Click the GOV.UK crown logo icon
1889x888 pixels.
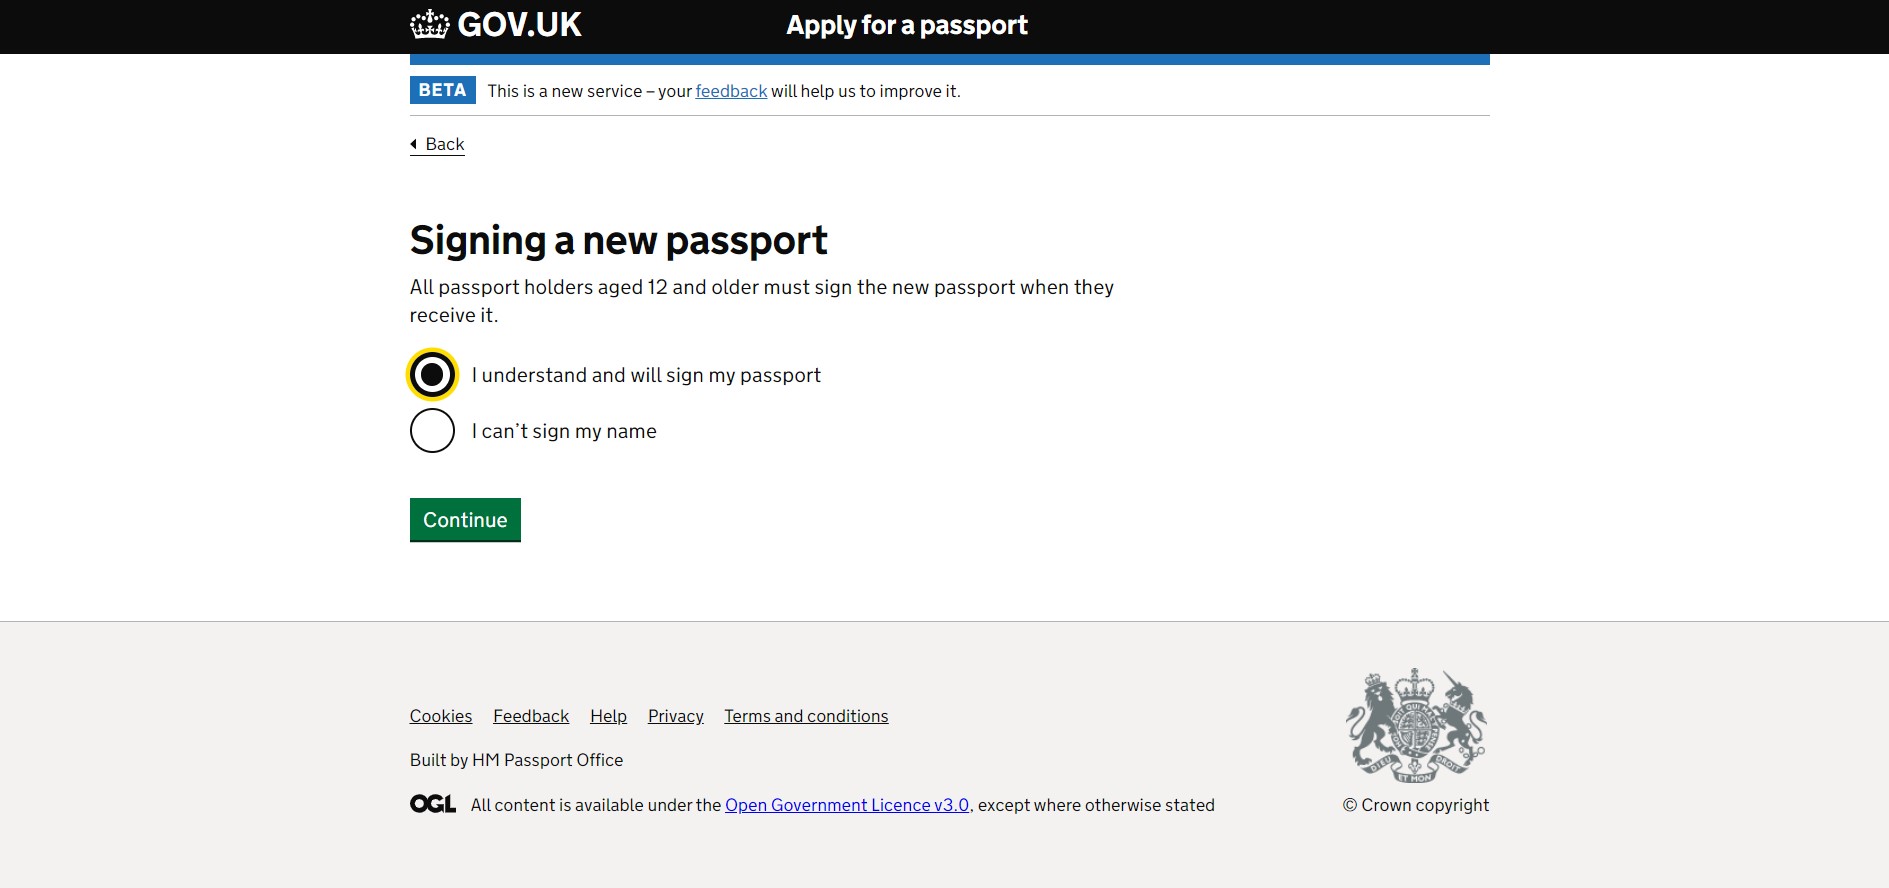pyautogui.click(x=430, y=24)
